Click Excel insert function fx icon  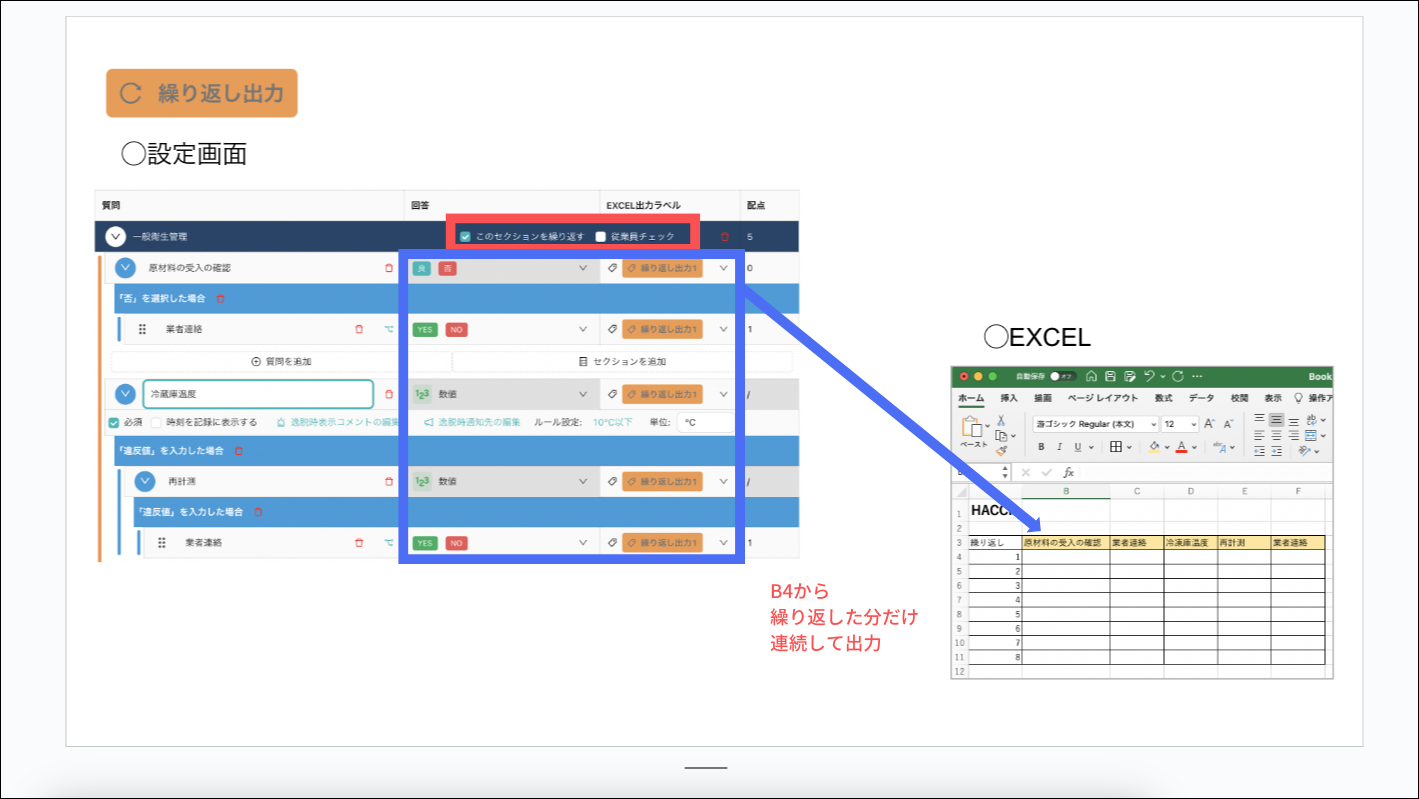pos(1068,472)
